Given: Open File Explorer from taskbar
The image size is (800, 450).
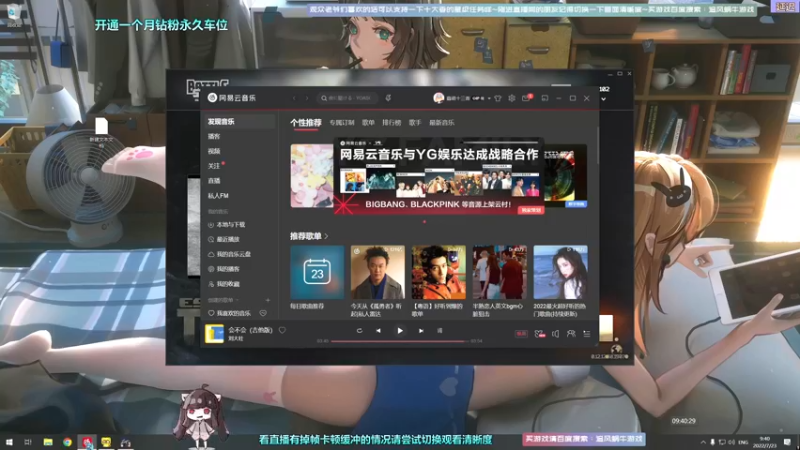Looking at the screenshot, I should (x=48, y=442).
